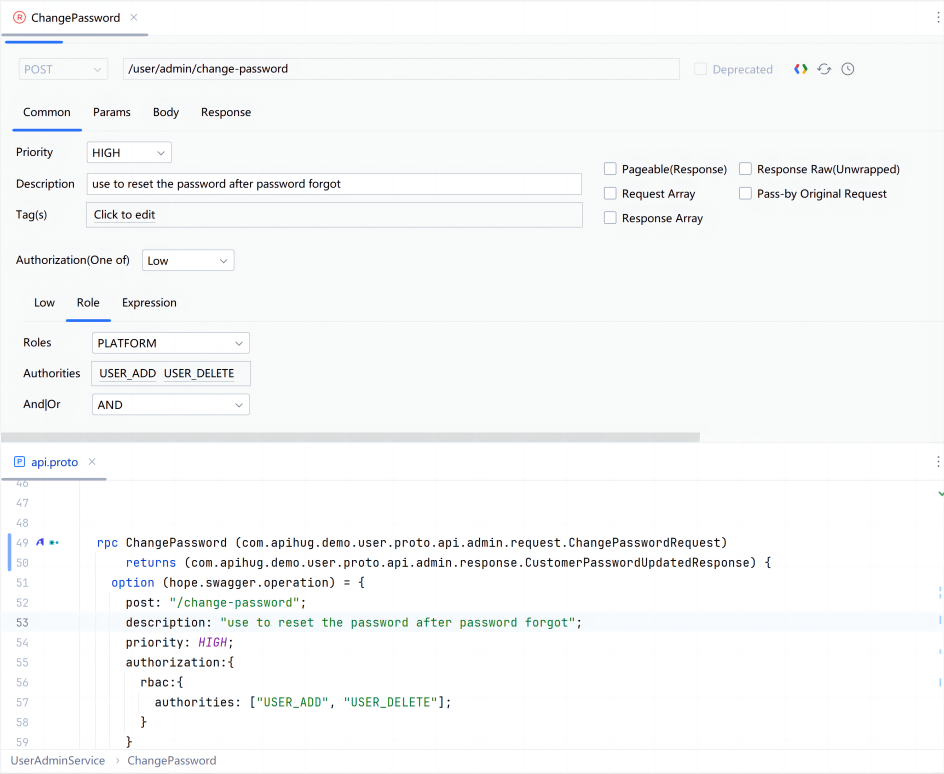Viewport: 944px width, 774px height.
Task: Close the ChangePassword editor tab
Action: [x=134, y=18]
